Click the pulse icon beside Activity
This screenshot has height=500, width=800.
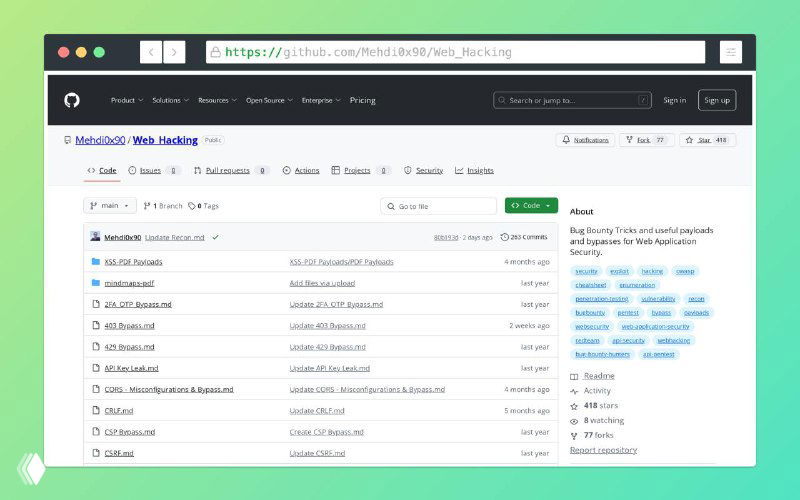pos(574,391)
